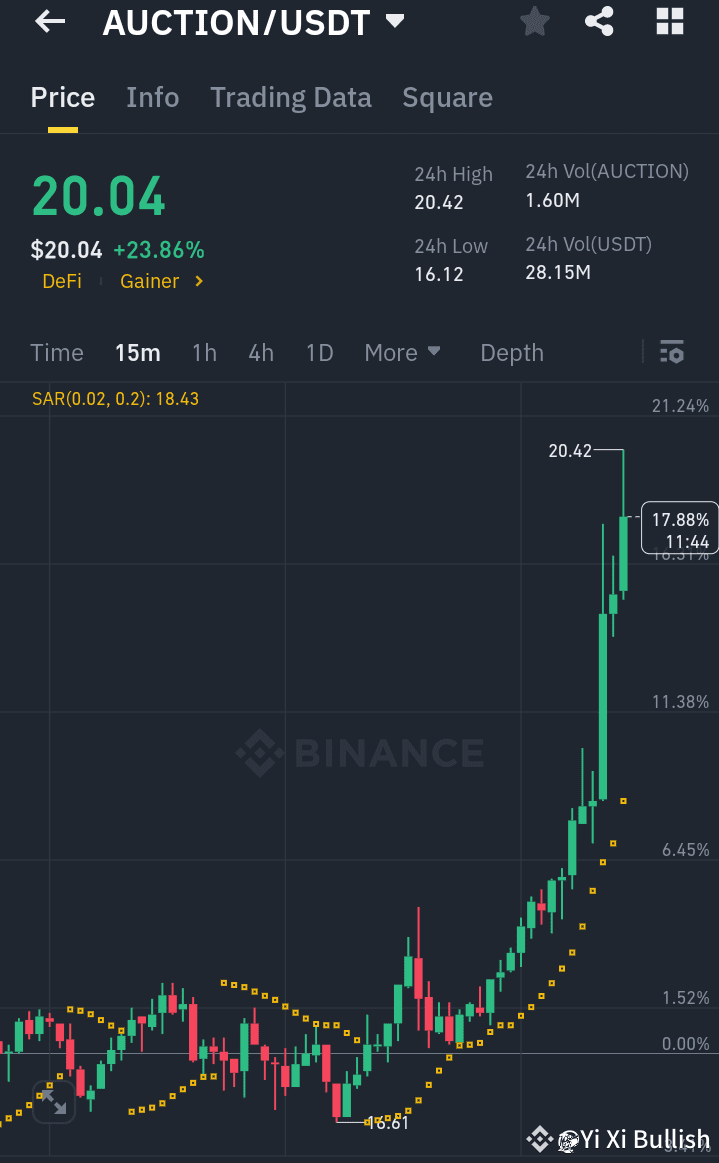Open the markets grid icon top right
Image resolution: width=719 pixels, height=1163 pixels.
pos(668,21)
